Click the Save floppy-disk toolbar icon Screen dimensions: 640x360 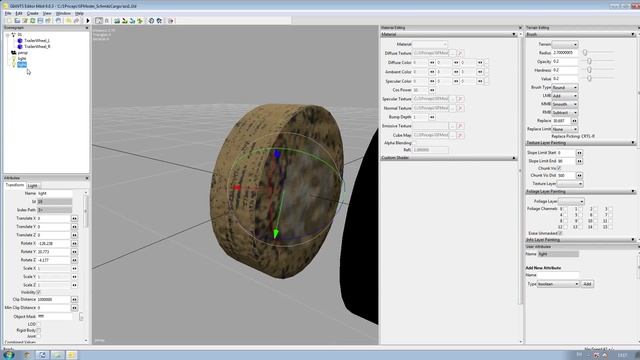40,20
